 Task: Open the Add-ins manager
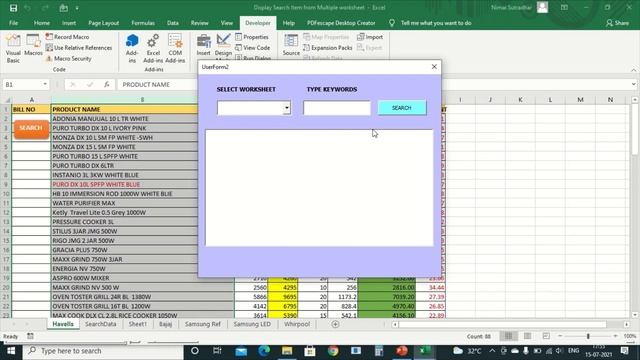[132, 49]
